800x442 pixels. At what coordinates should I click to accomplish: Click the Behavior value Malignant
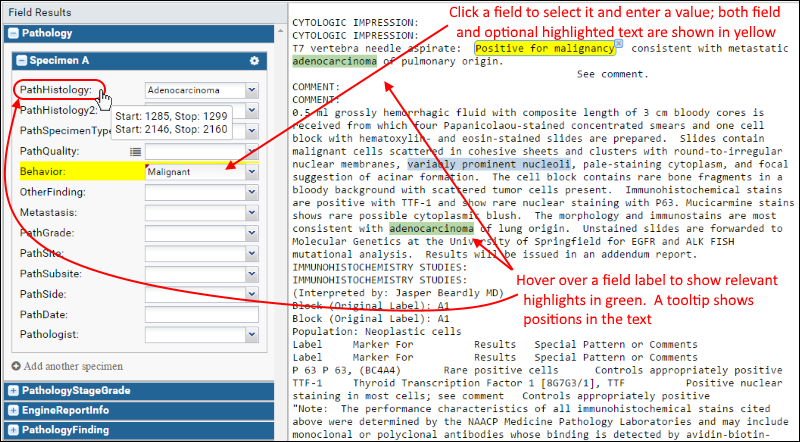click(169, 172)
